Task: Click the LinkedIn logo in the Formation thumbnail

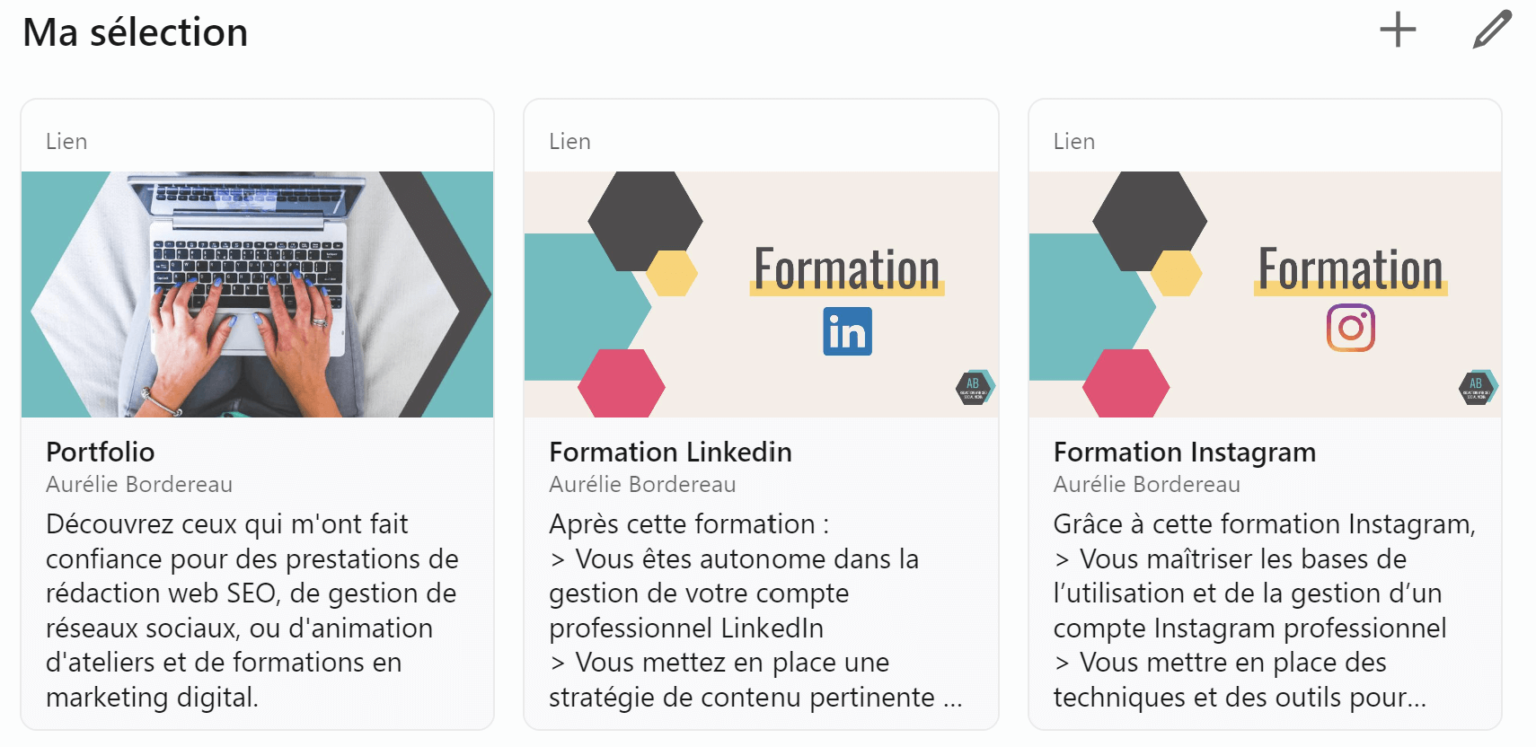Action: click(846, 331)
